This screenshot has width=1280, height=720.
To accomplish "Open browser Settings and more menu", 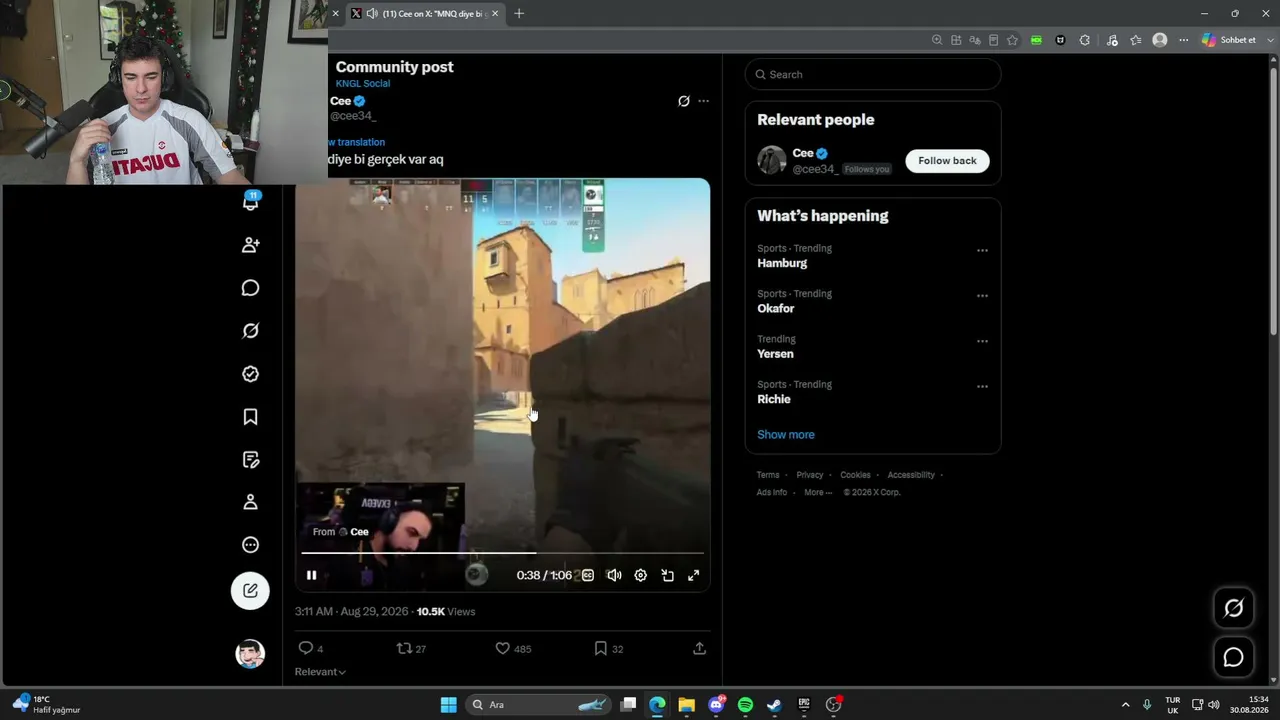I will 1184,40.
